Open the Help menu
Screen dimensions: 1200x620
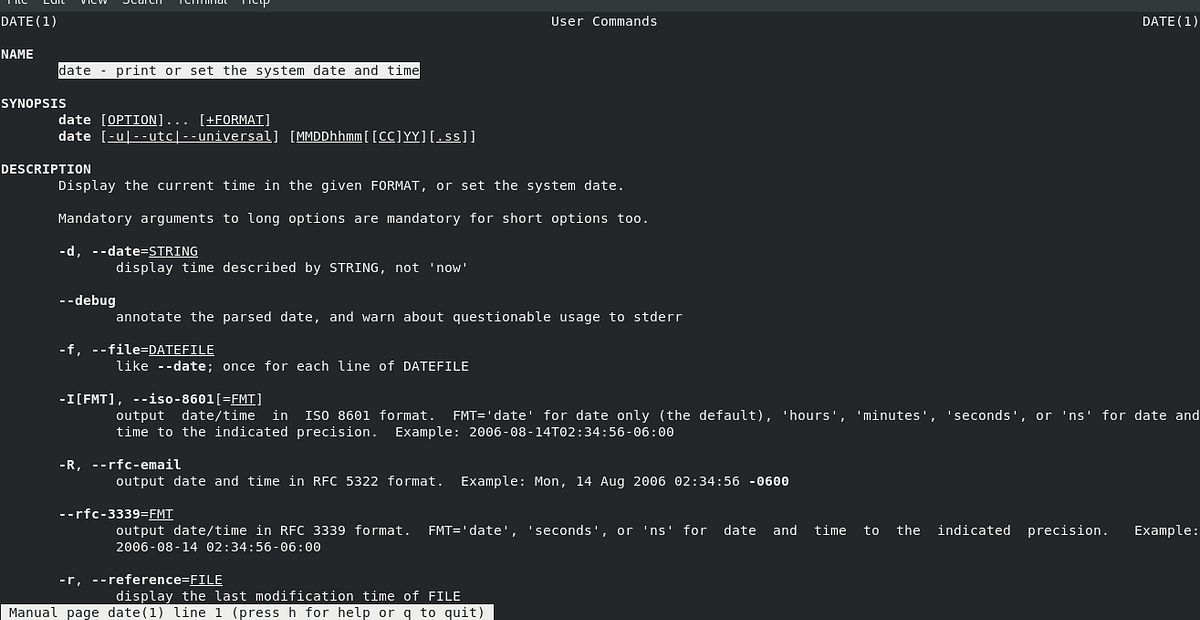[256, 3]
